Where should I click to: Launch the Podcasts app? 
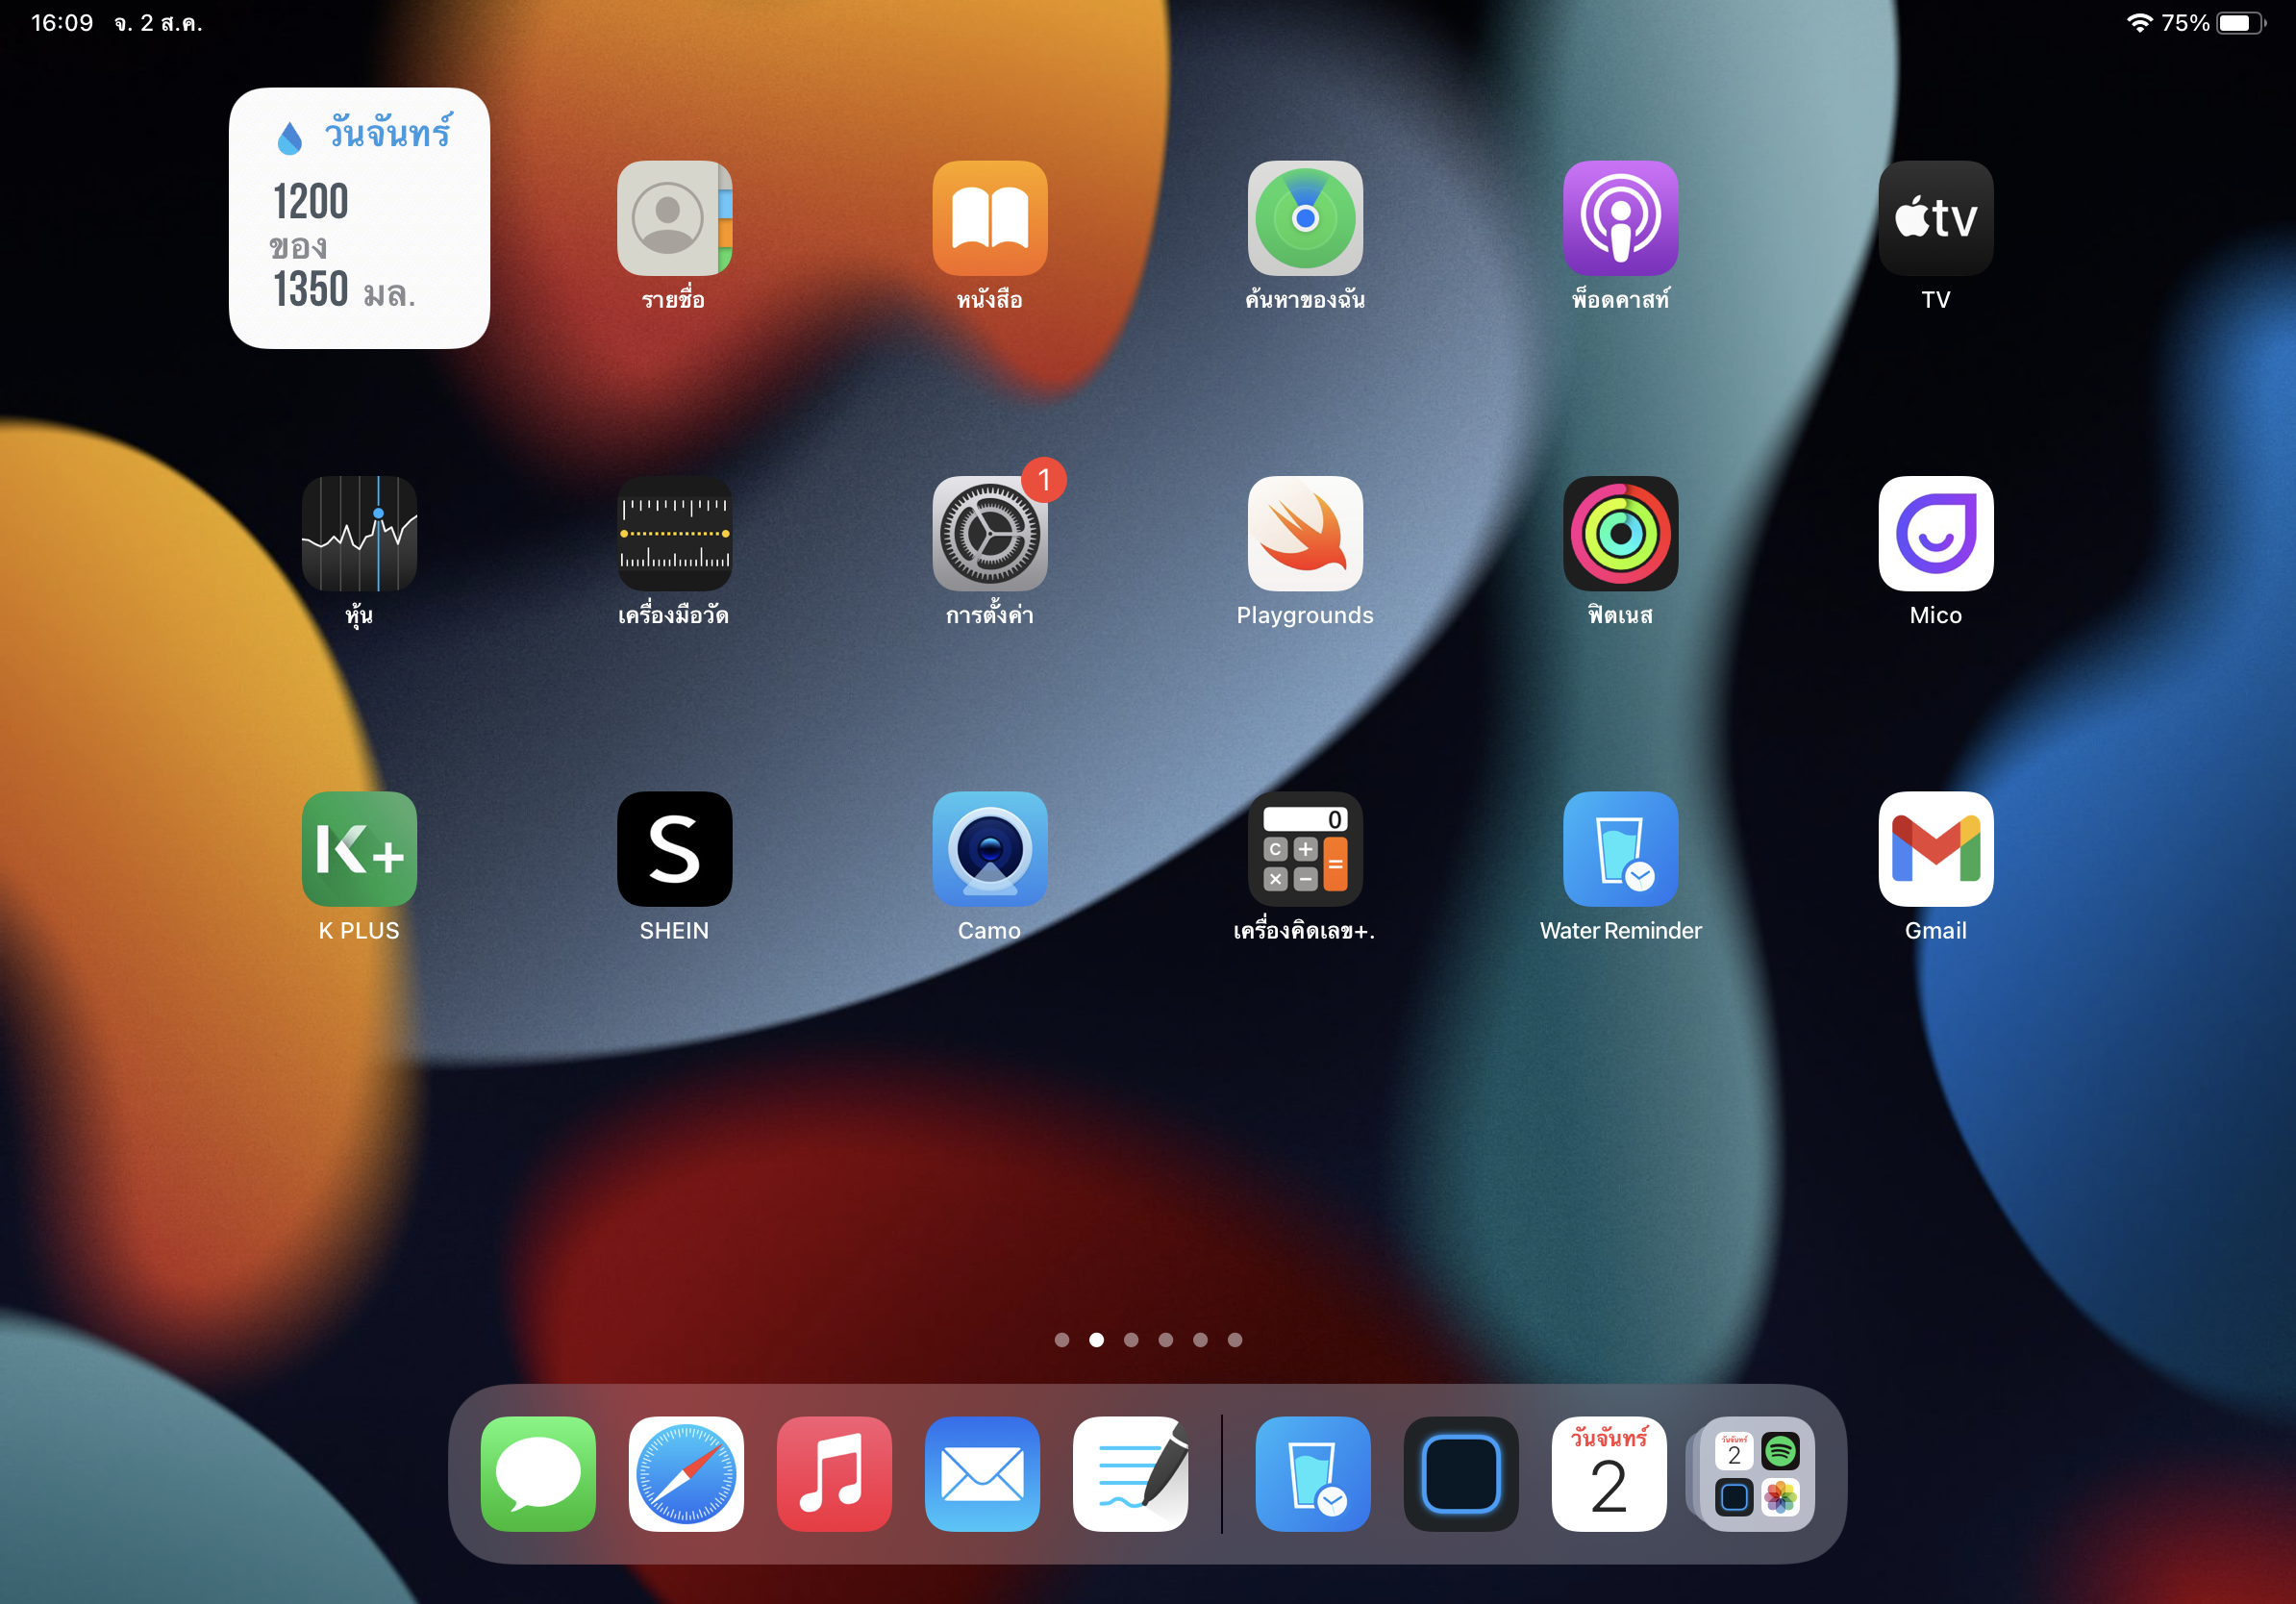click(x=1620, y=218)
